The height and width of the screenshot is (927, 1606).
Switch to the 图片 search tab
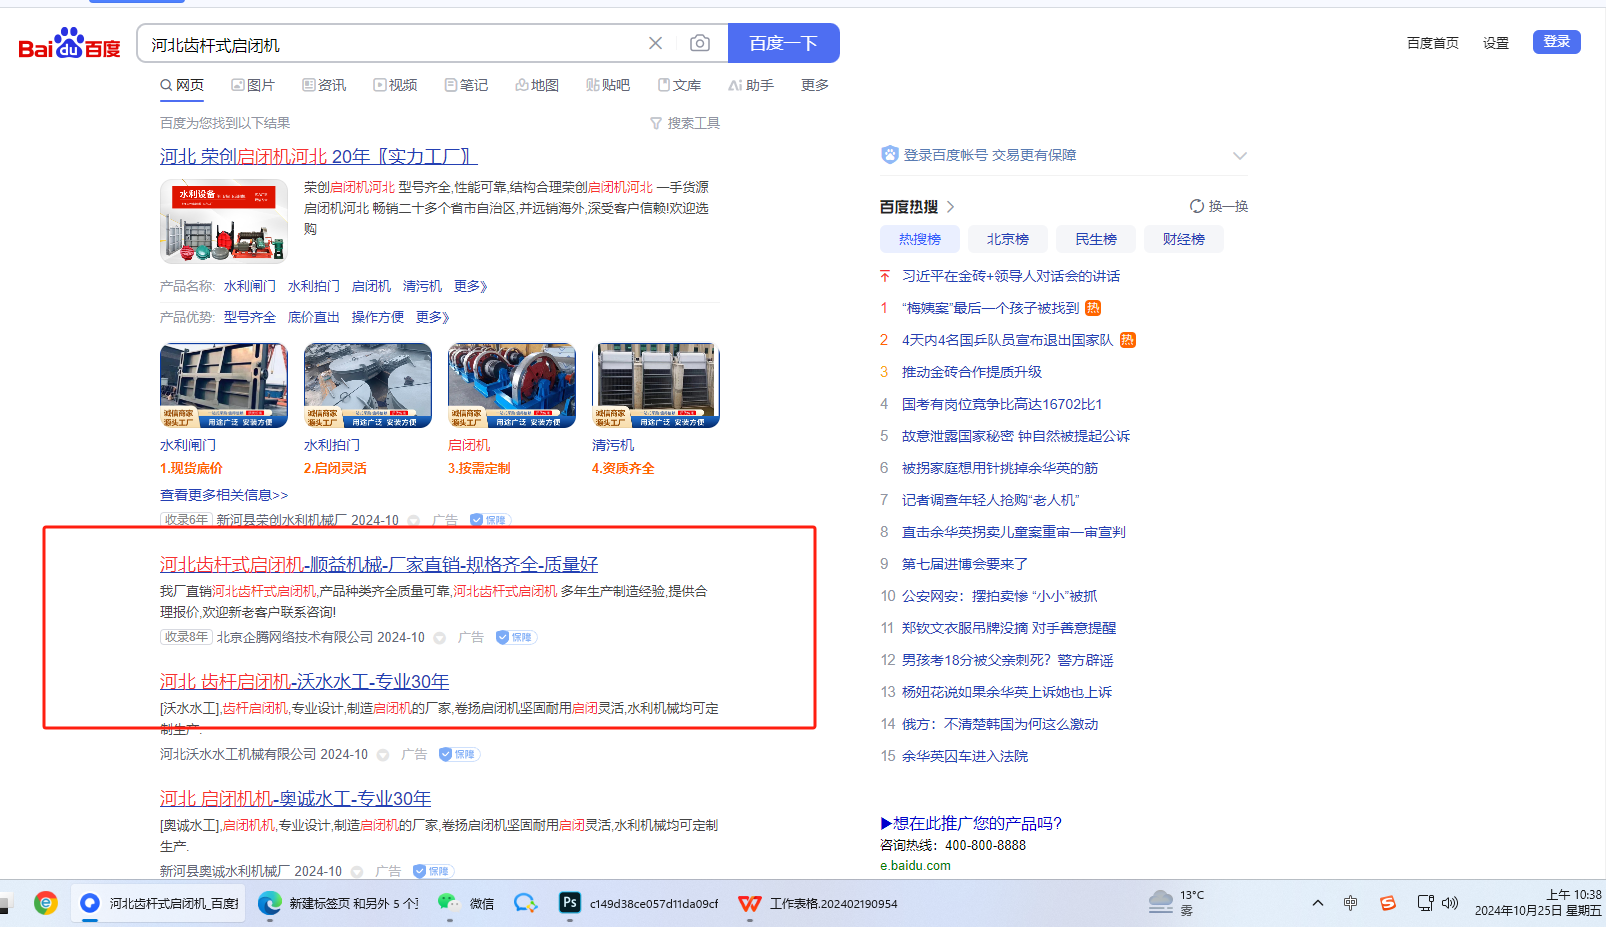253,85
